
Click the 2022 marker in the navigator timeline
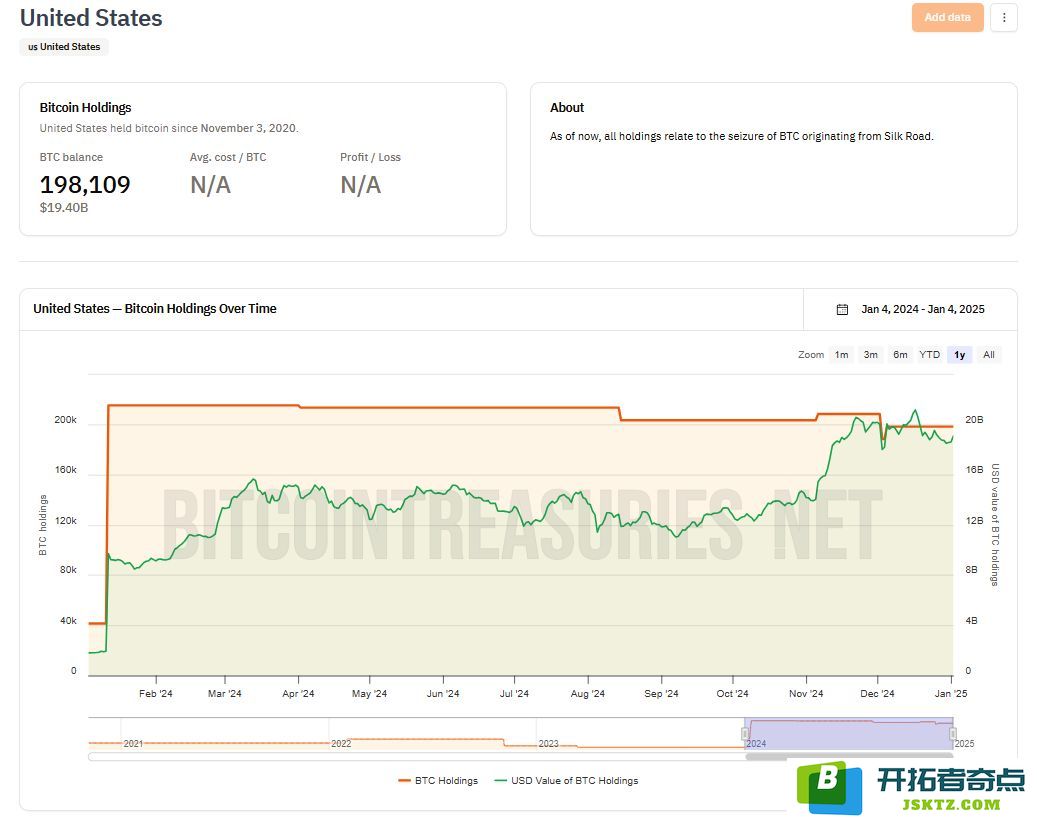point(341,744)
